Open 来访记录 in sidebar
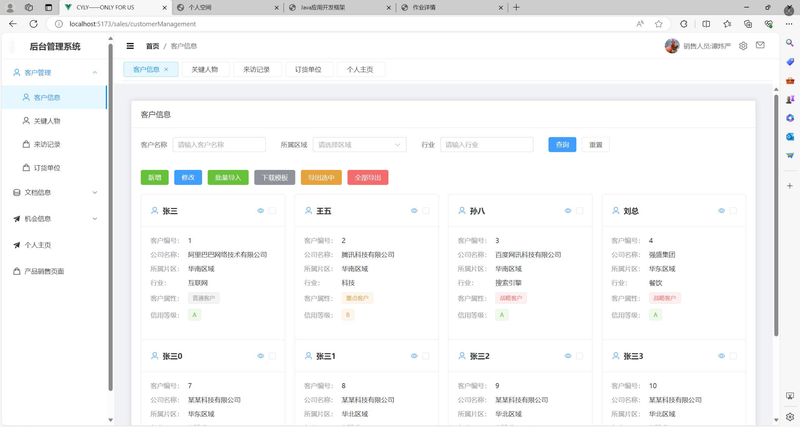Image resolution: width=800 pixels, height=427 pixels. 55,144
